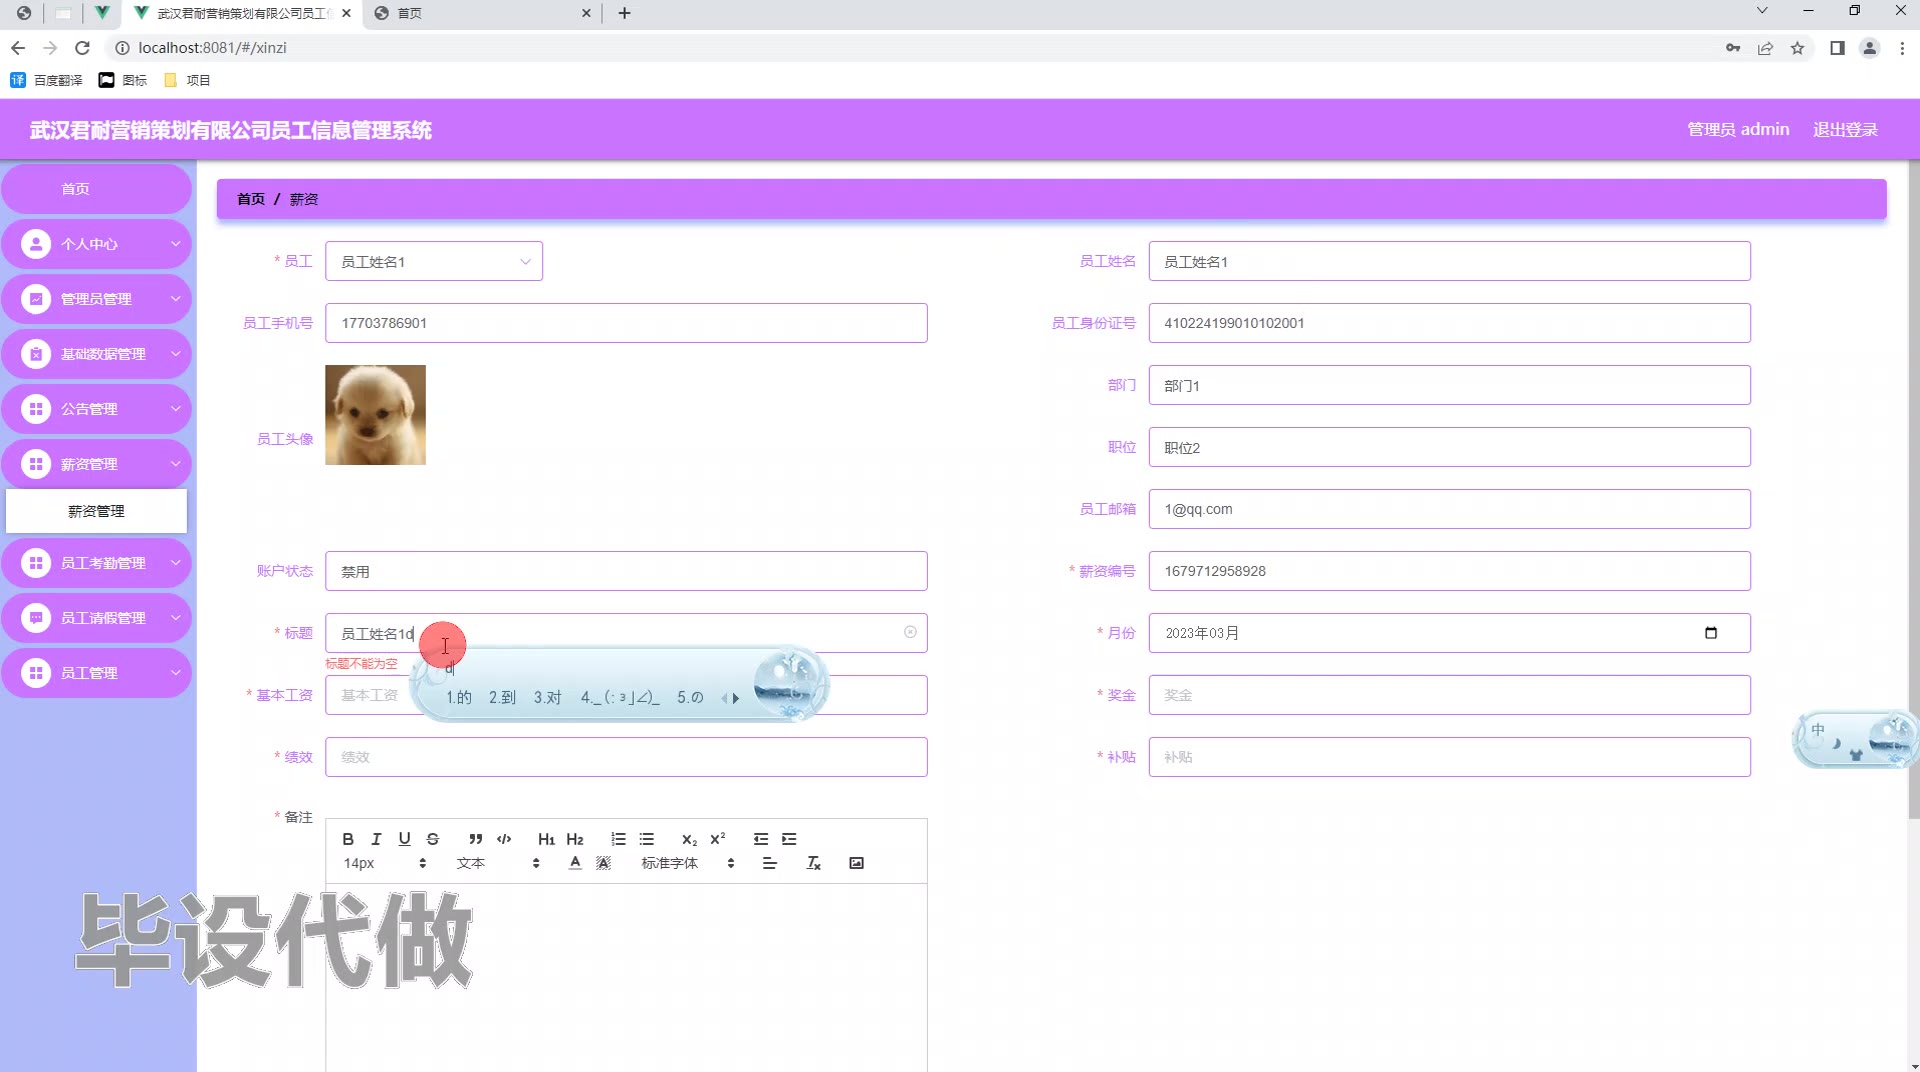The image size is (1920, 1072).
Task: Insert an image into the 备注 editor
Action: [856, 863]
